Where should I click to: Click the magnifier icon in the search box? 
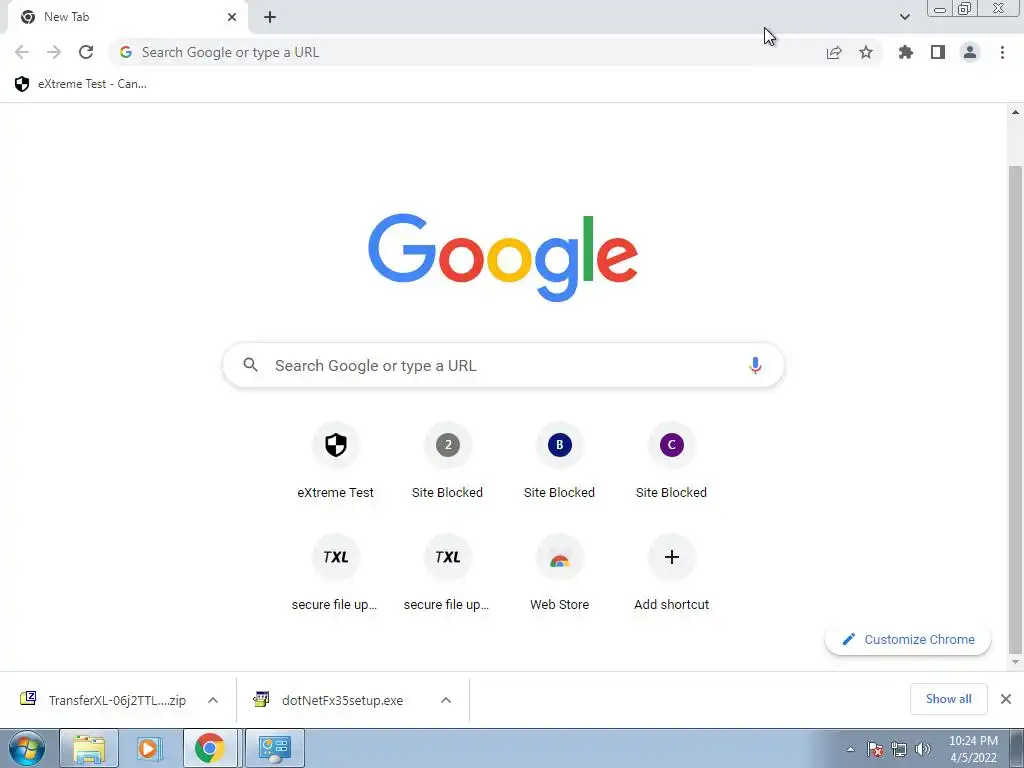point(250,364)
